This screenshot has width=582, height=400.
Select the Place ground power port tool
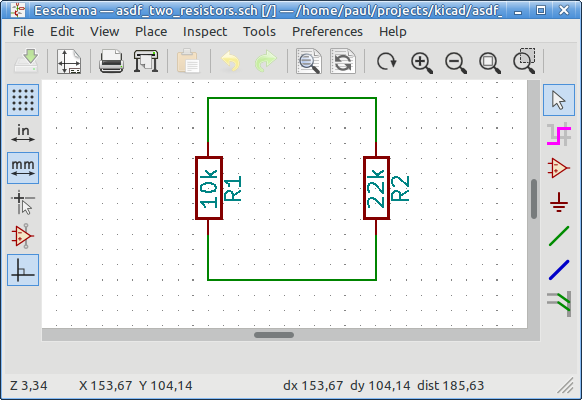(x=559, y=202)
